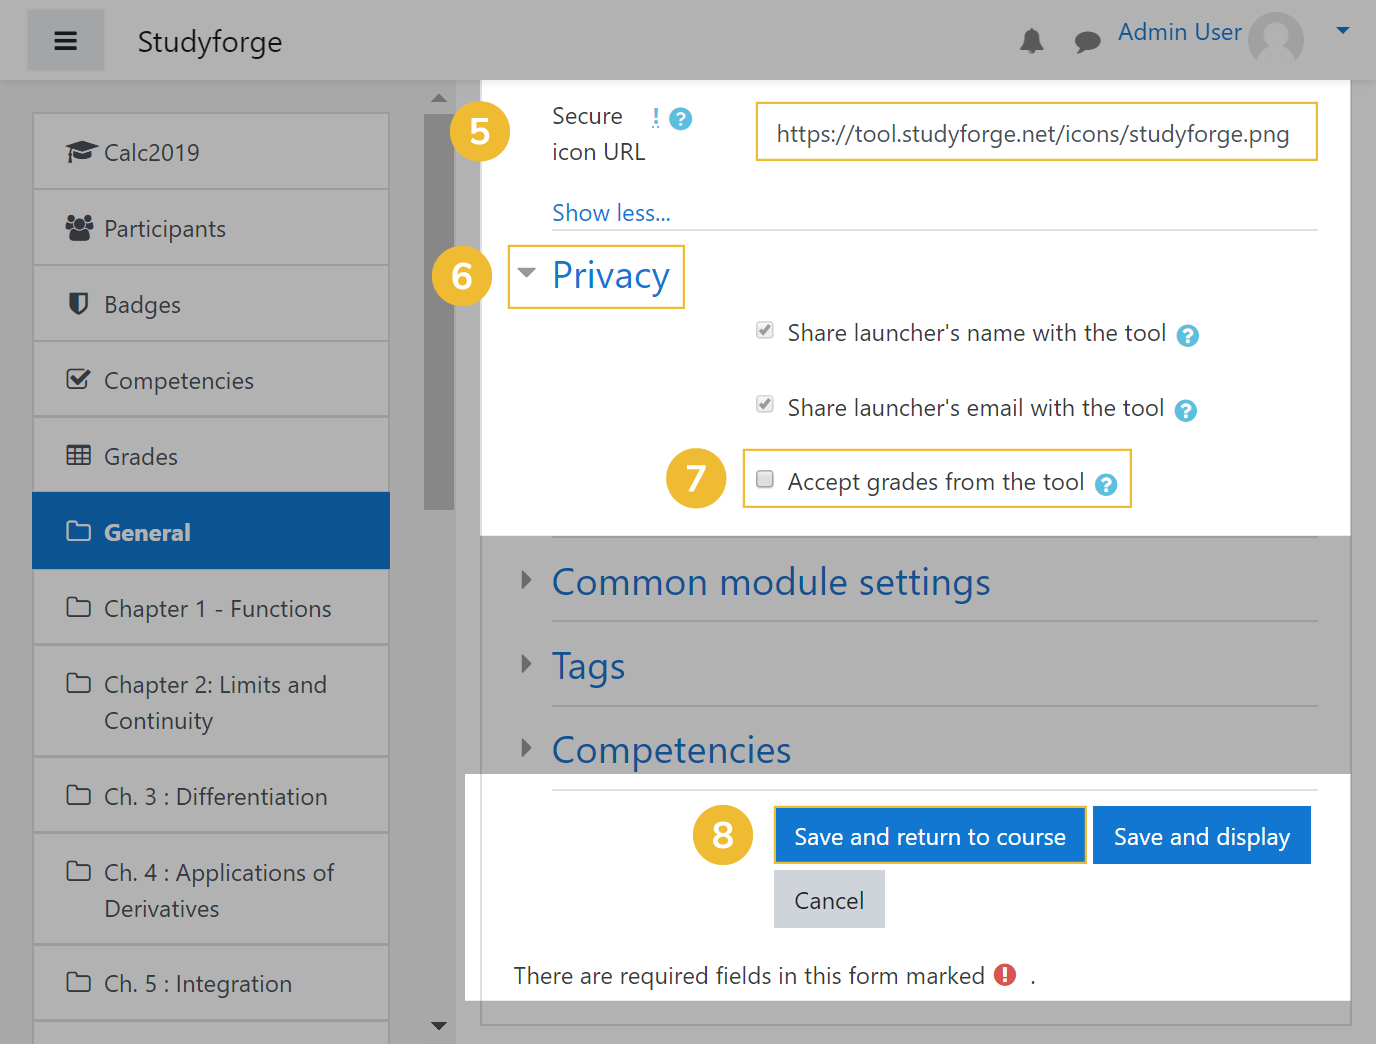The image size is (1376, 1044).
Task: Click the folder icon beside General
Action: (x=79, y=531)
